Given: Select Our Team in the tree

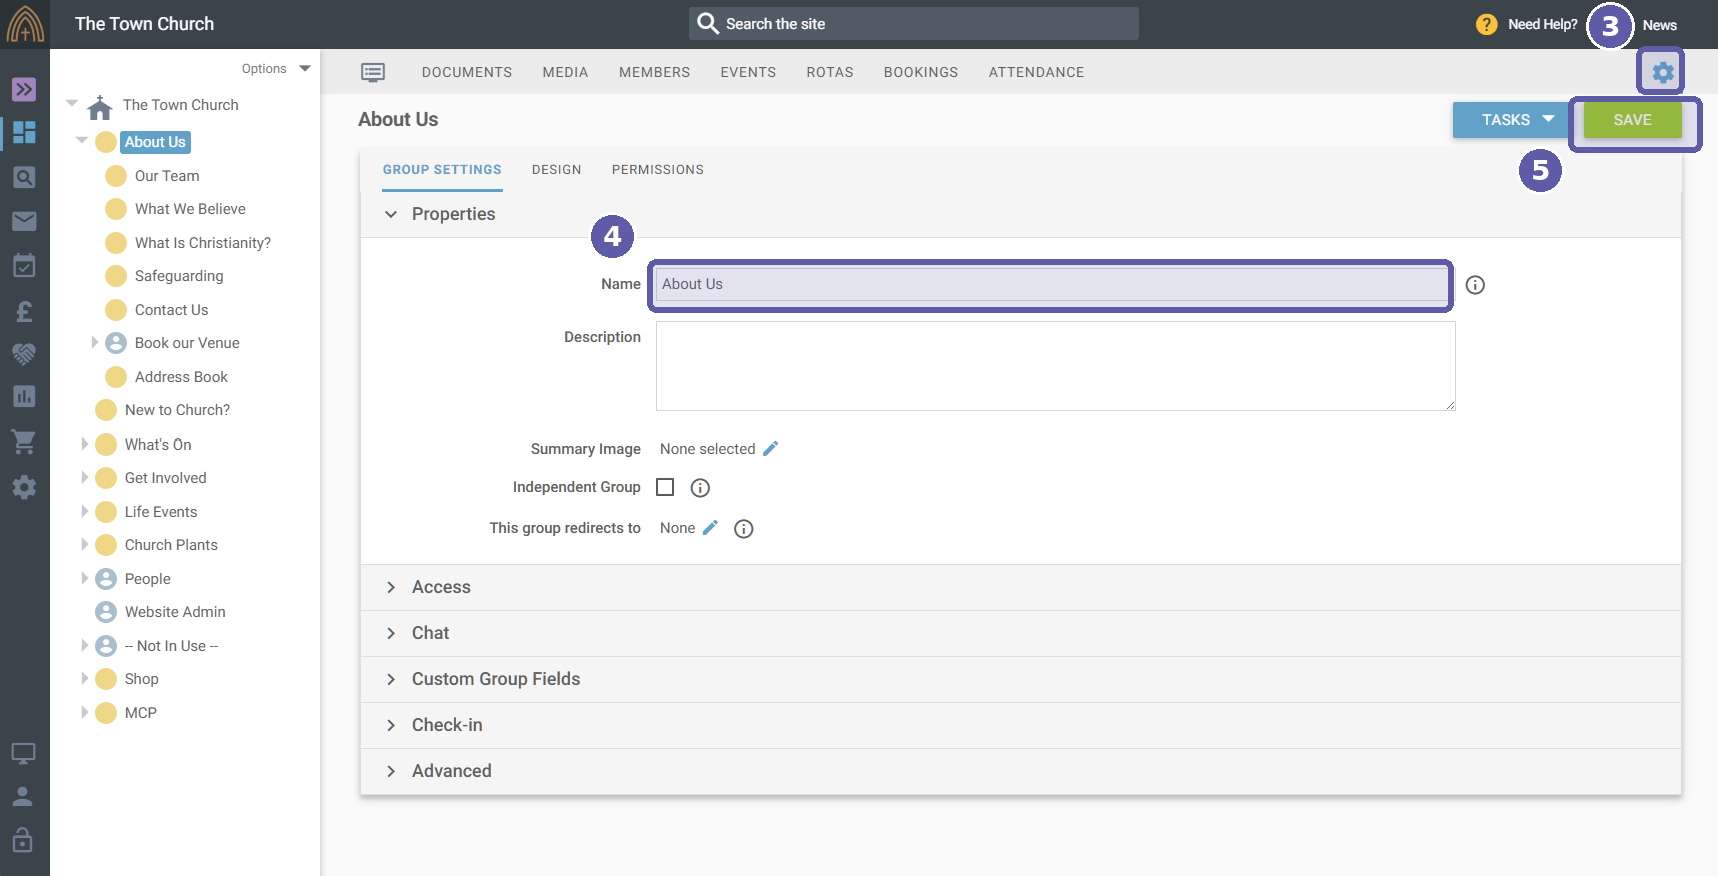Looking at the screenshot, I should 167,176.
